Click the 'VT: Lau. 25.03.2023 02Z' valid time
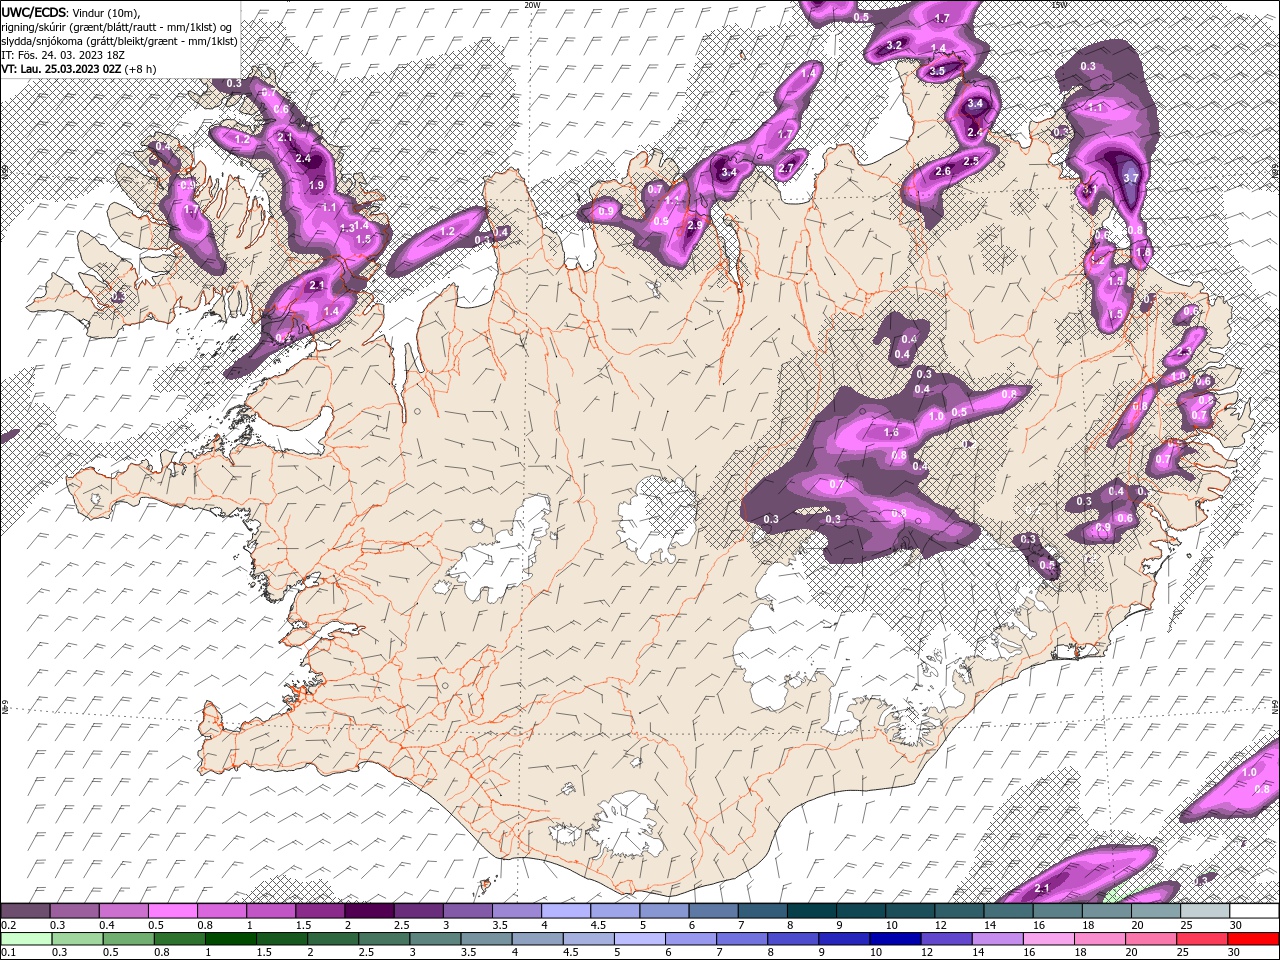The image size is (1280, 960). [x=60, y=69]
